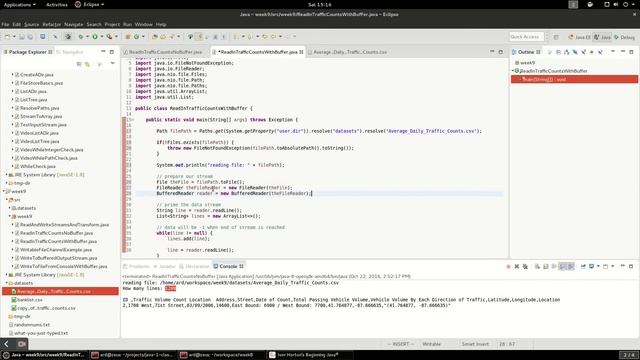Click the New file toolbar icon

[x=7, y=37]
